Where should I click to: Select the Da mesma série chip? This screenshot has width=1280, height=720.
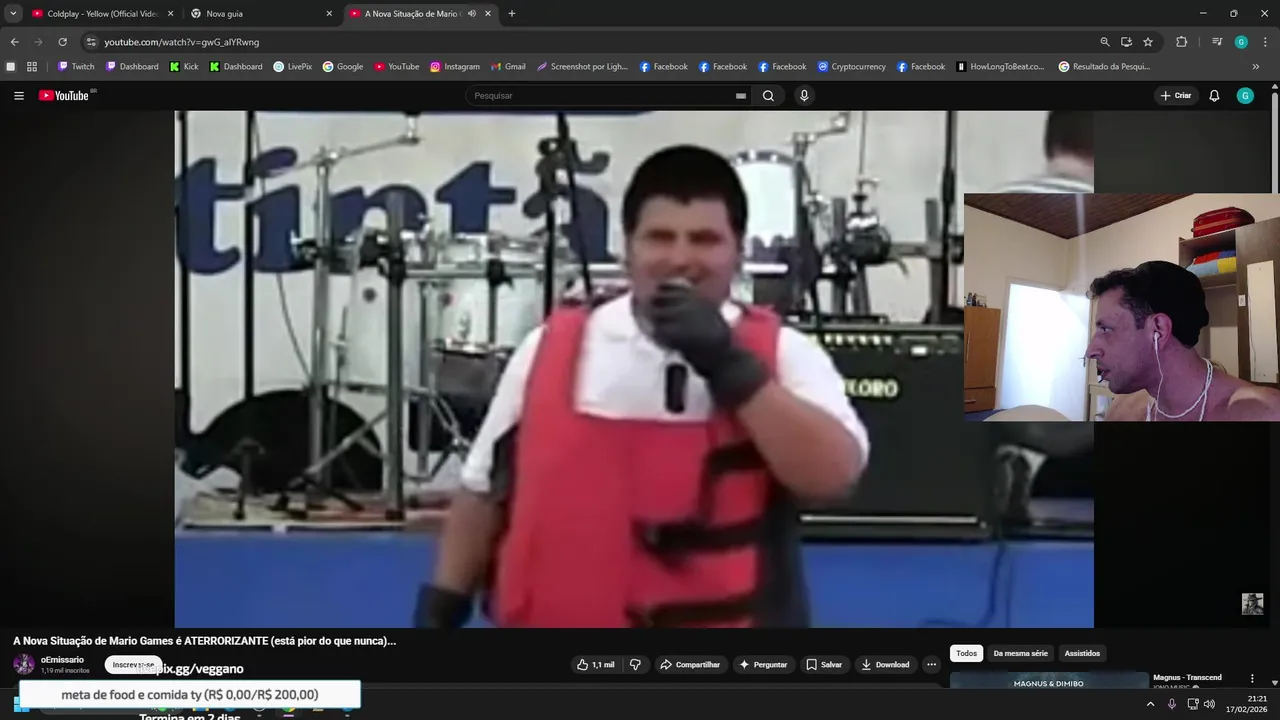(1020, 654)
